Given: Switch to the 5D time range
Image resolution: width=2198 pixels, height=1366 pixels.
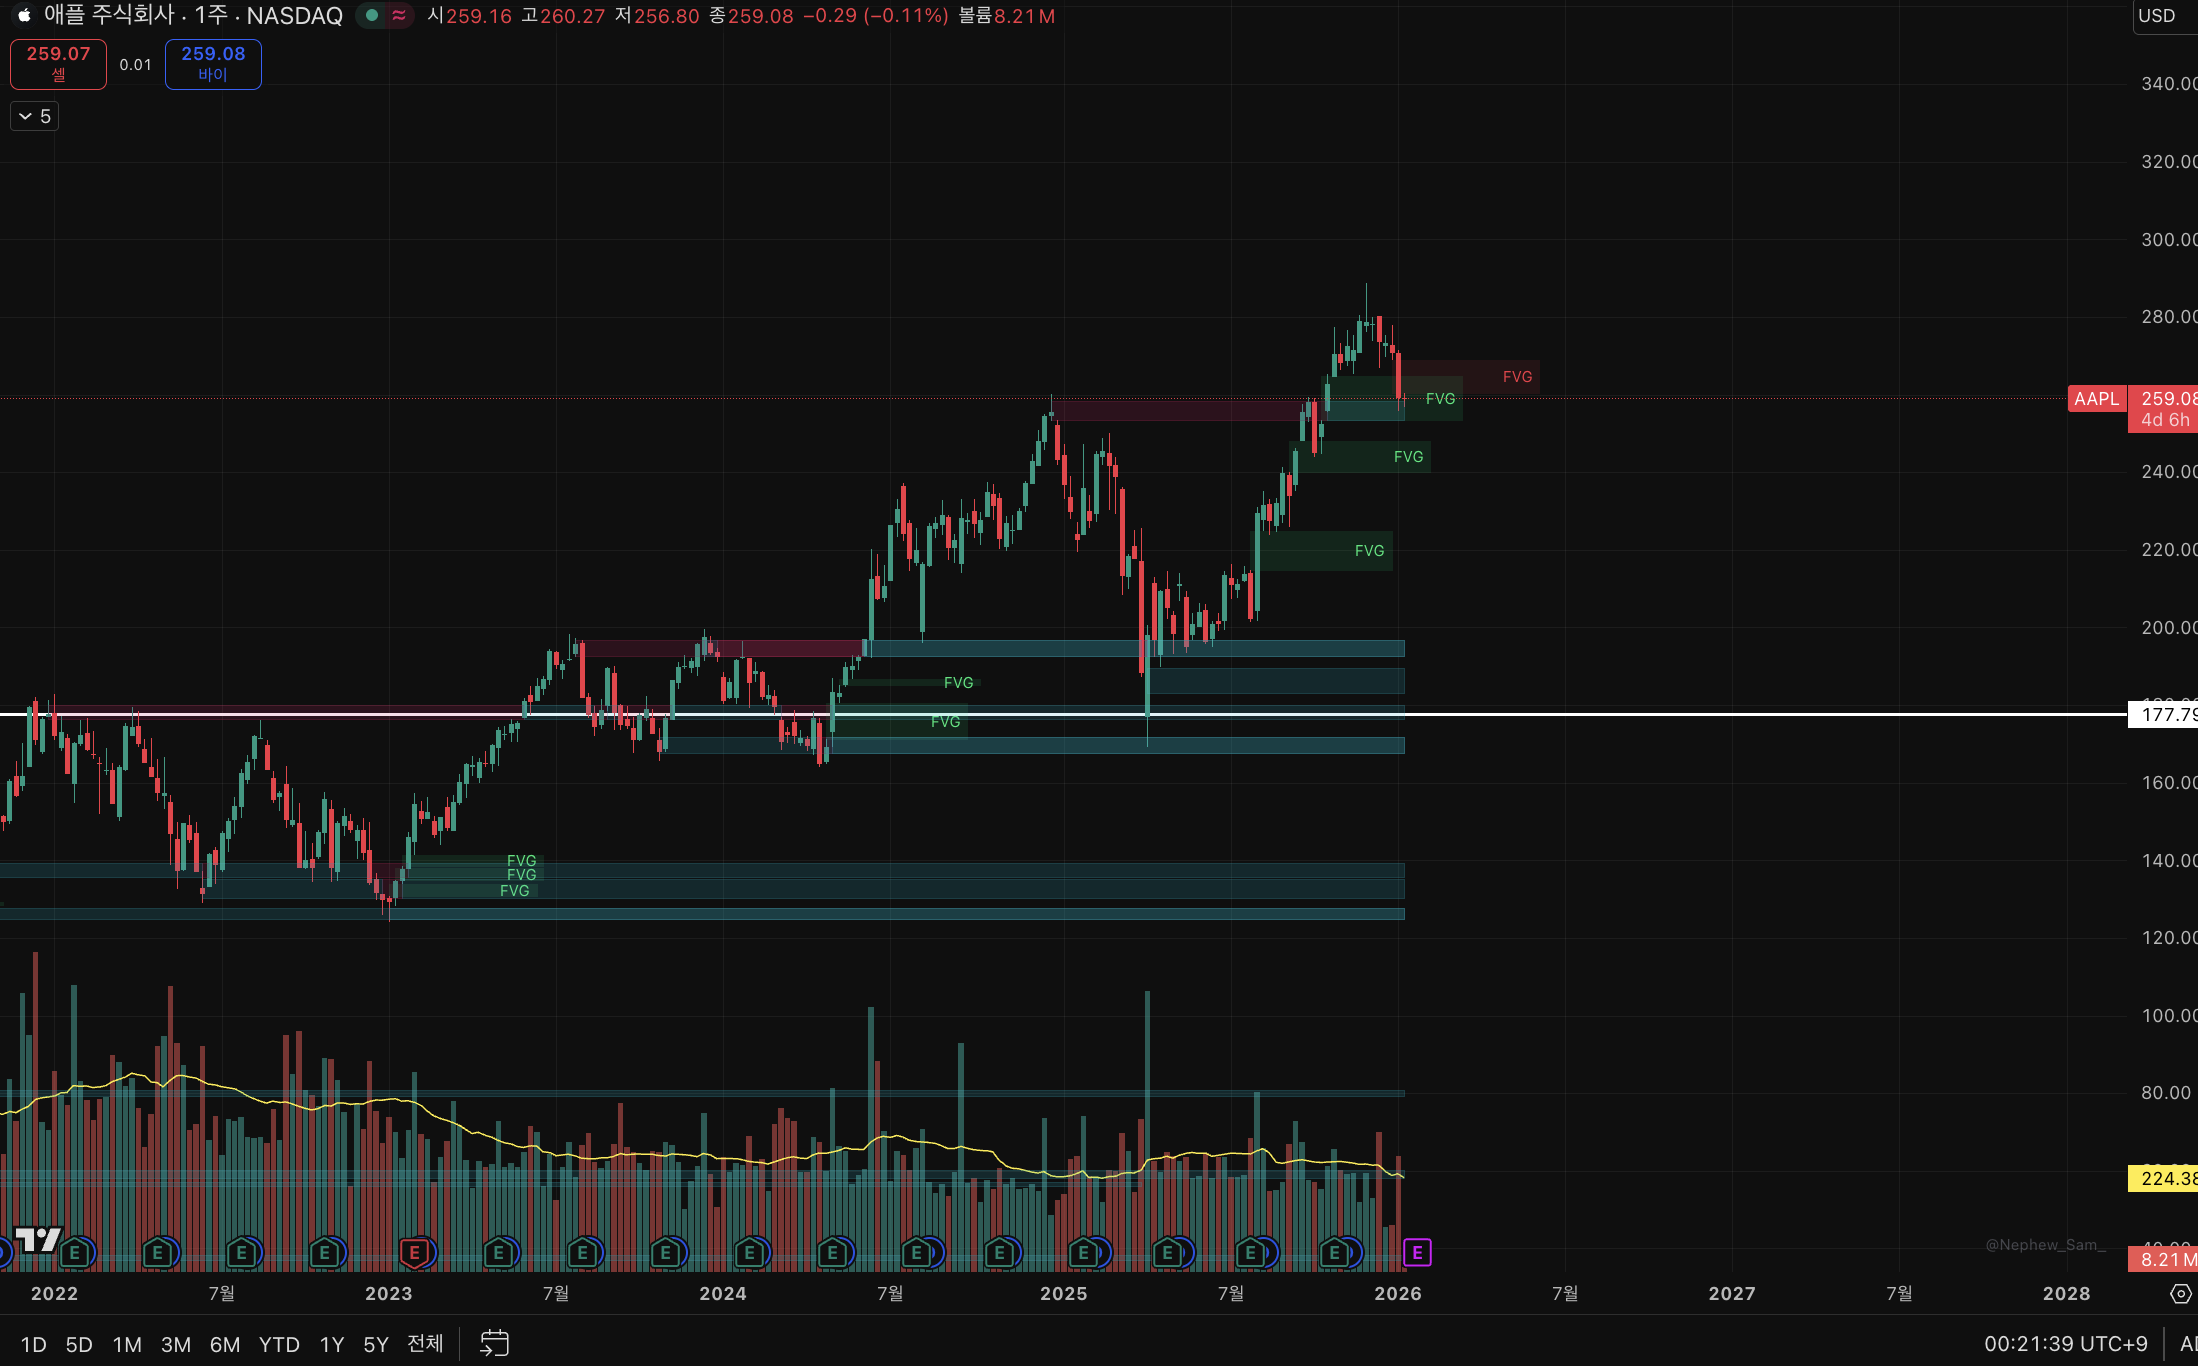Looking at the screenshot, I should pyautogui.click(x=79, y=1344).
